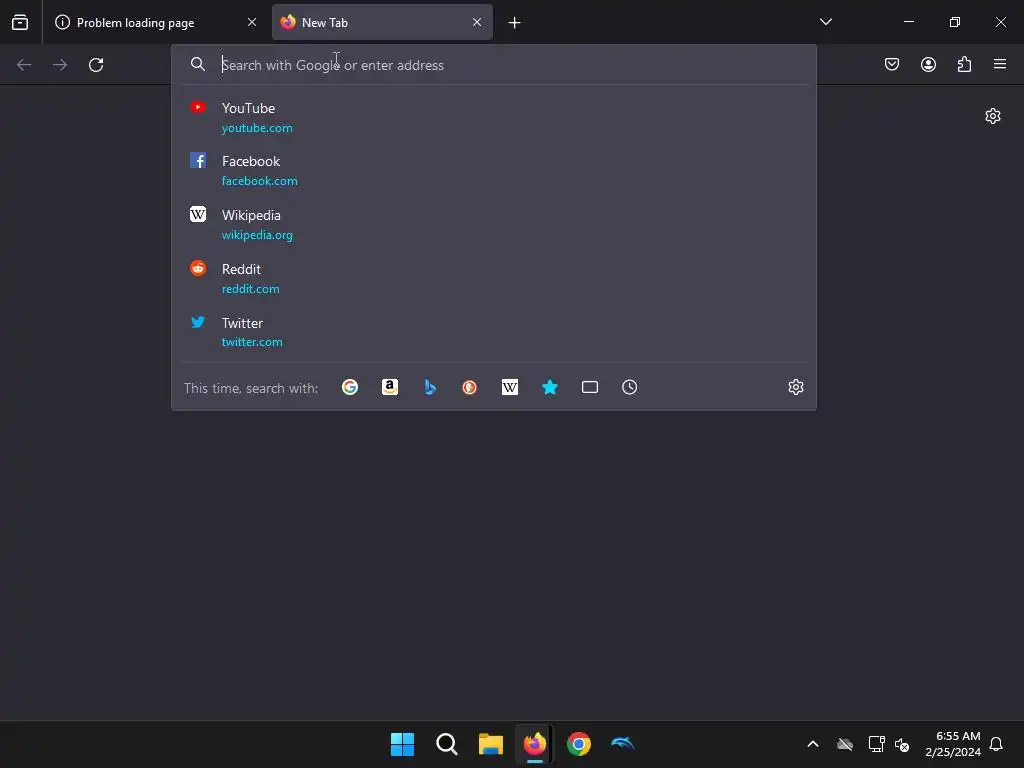The width and height of the screenshot is (1024, 768).
Task: Choose the Reddit suggestion
Action: click(x=494, y=278)
